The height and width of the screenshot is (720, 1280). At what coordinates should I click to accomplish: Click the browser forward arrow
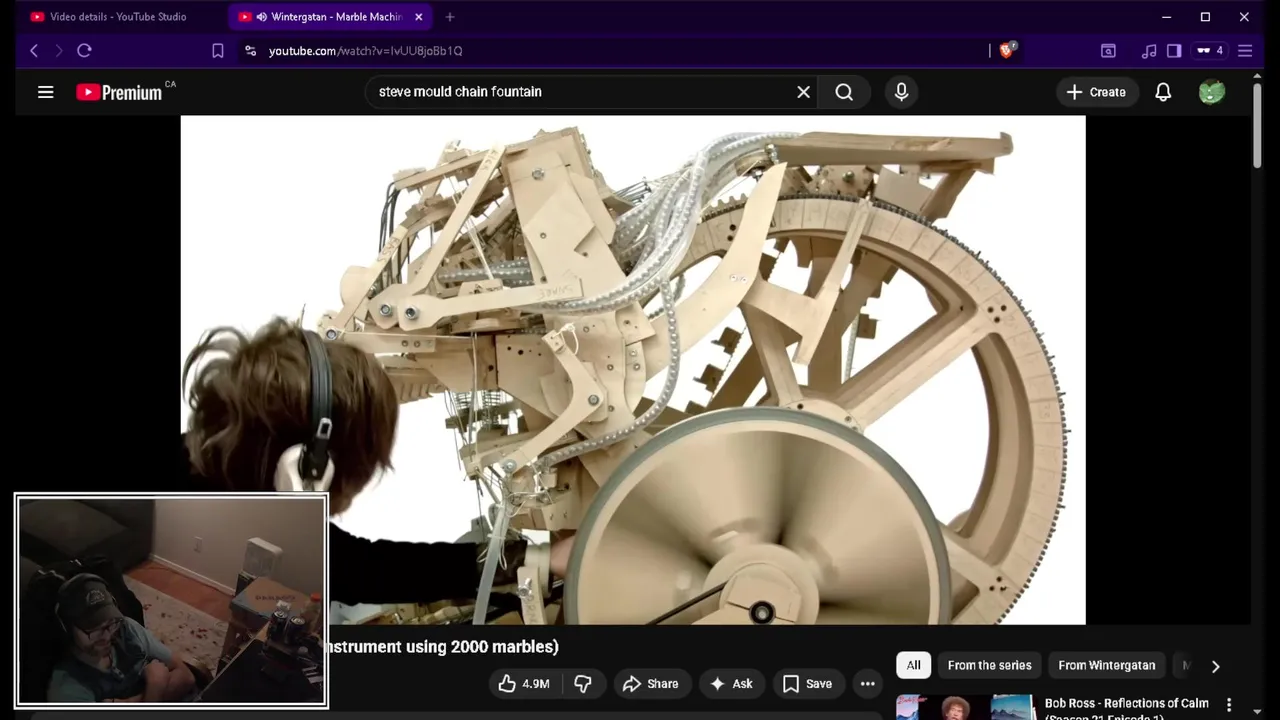pos(58,50)
